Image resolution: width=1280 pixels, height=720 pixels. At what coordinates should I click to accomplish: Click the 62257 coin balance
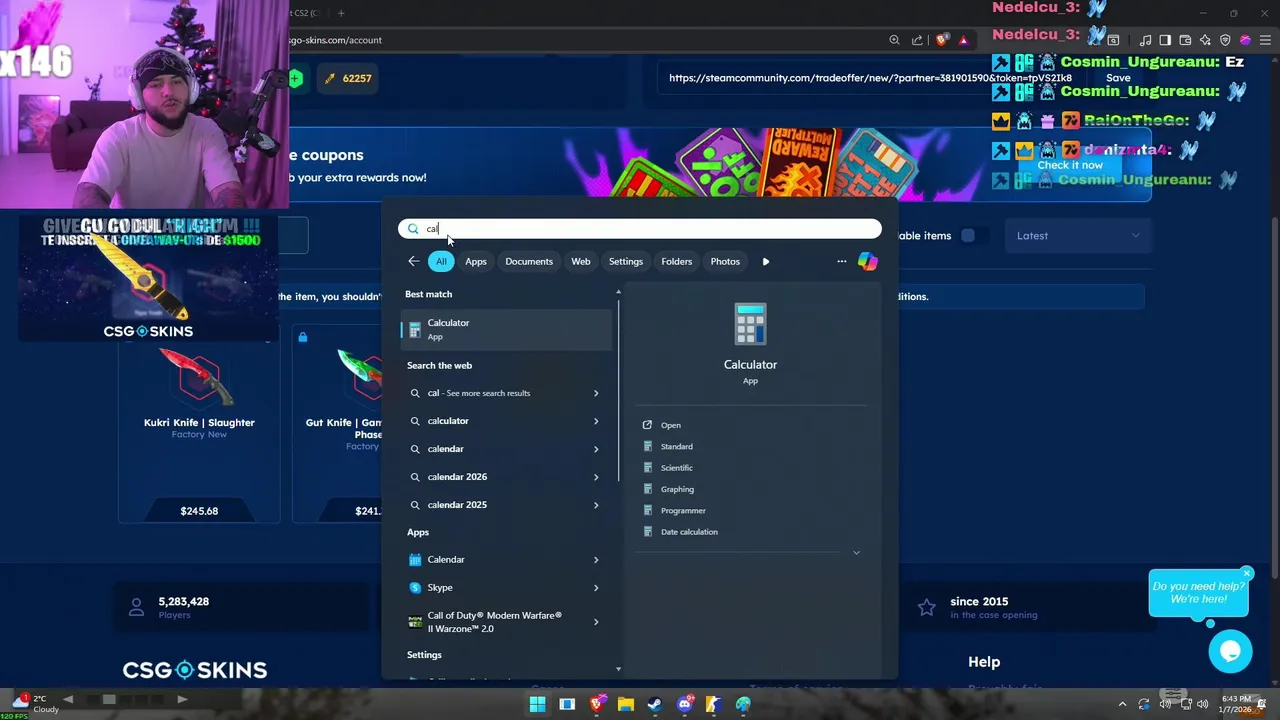pos(348,78)
